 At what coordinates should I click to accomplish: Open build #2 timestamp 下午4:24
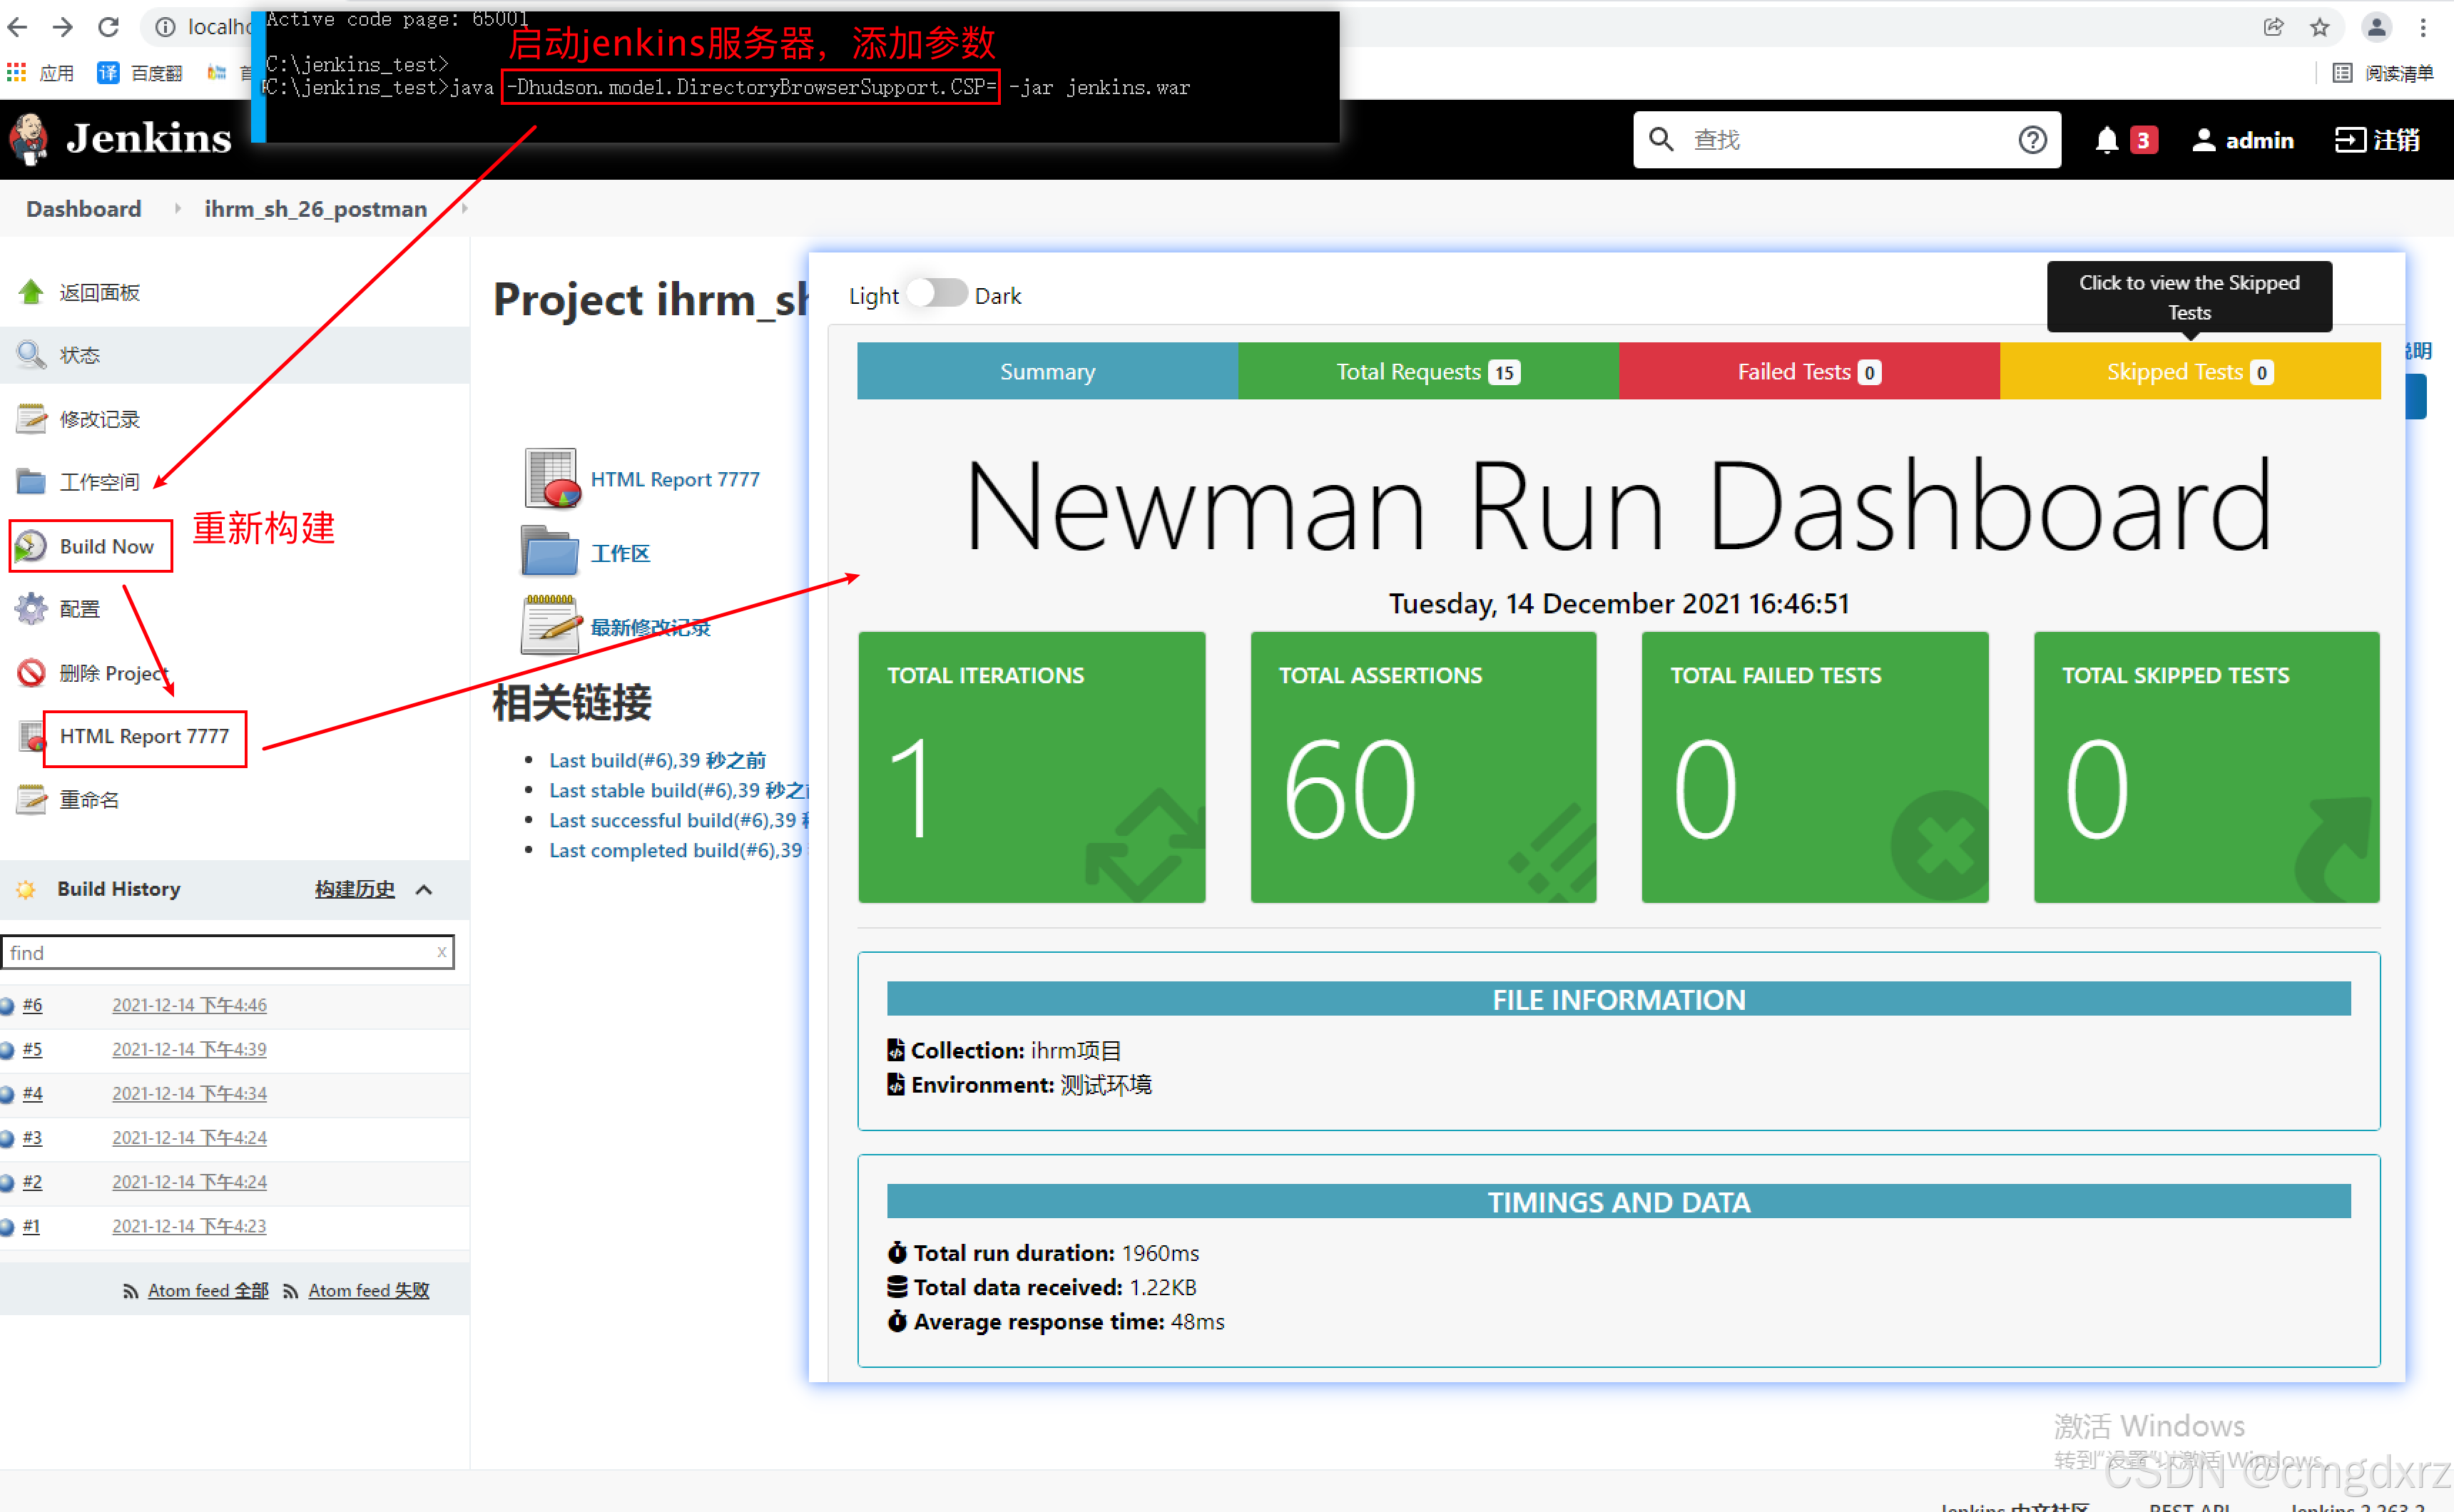pyautogui.click(x=189, y=1181)
